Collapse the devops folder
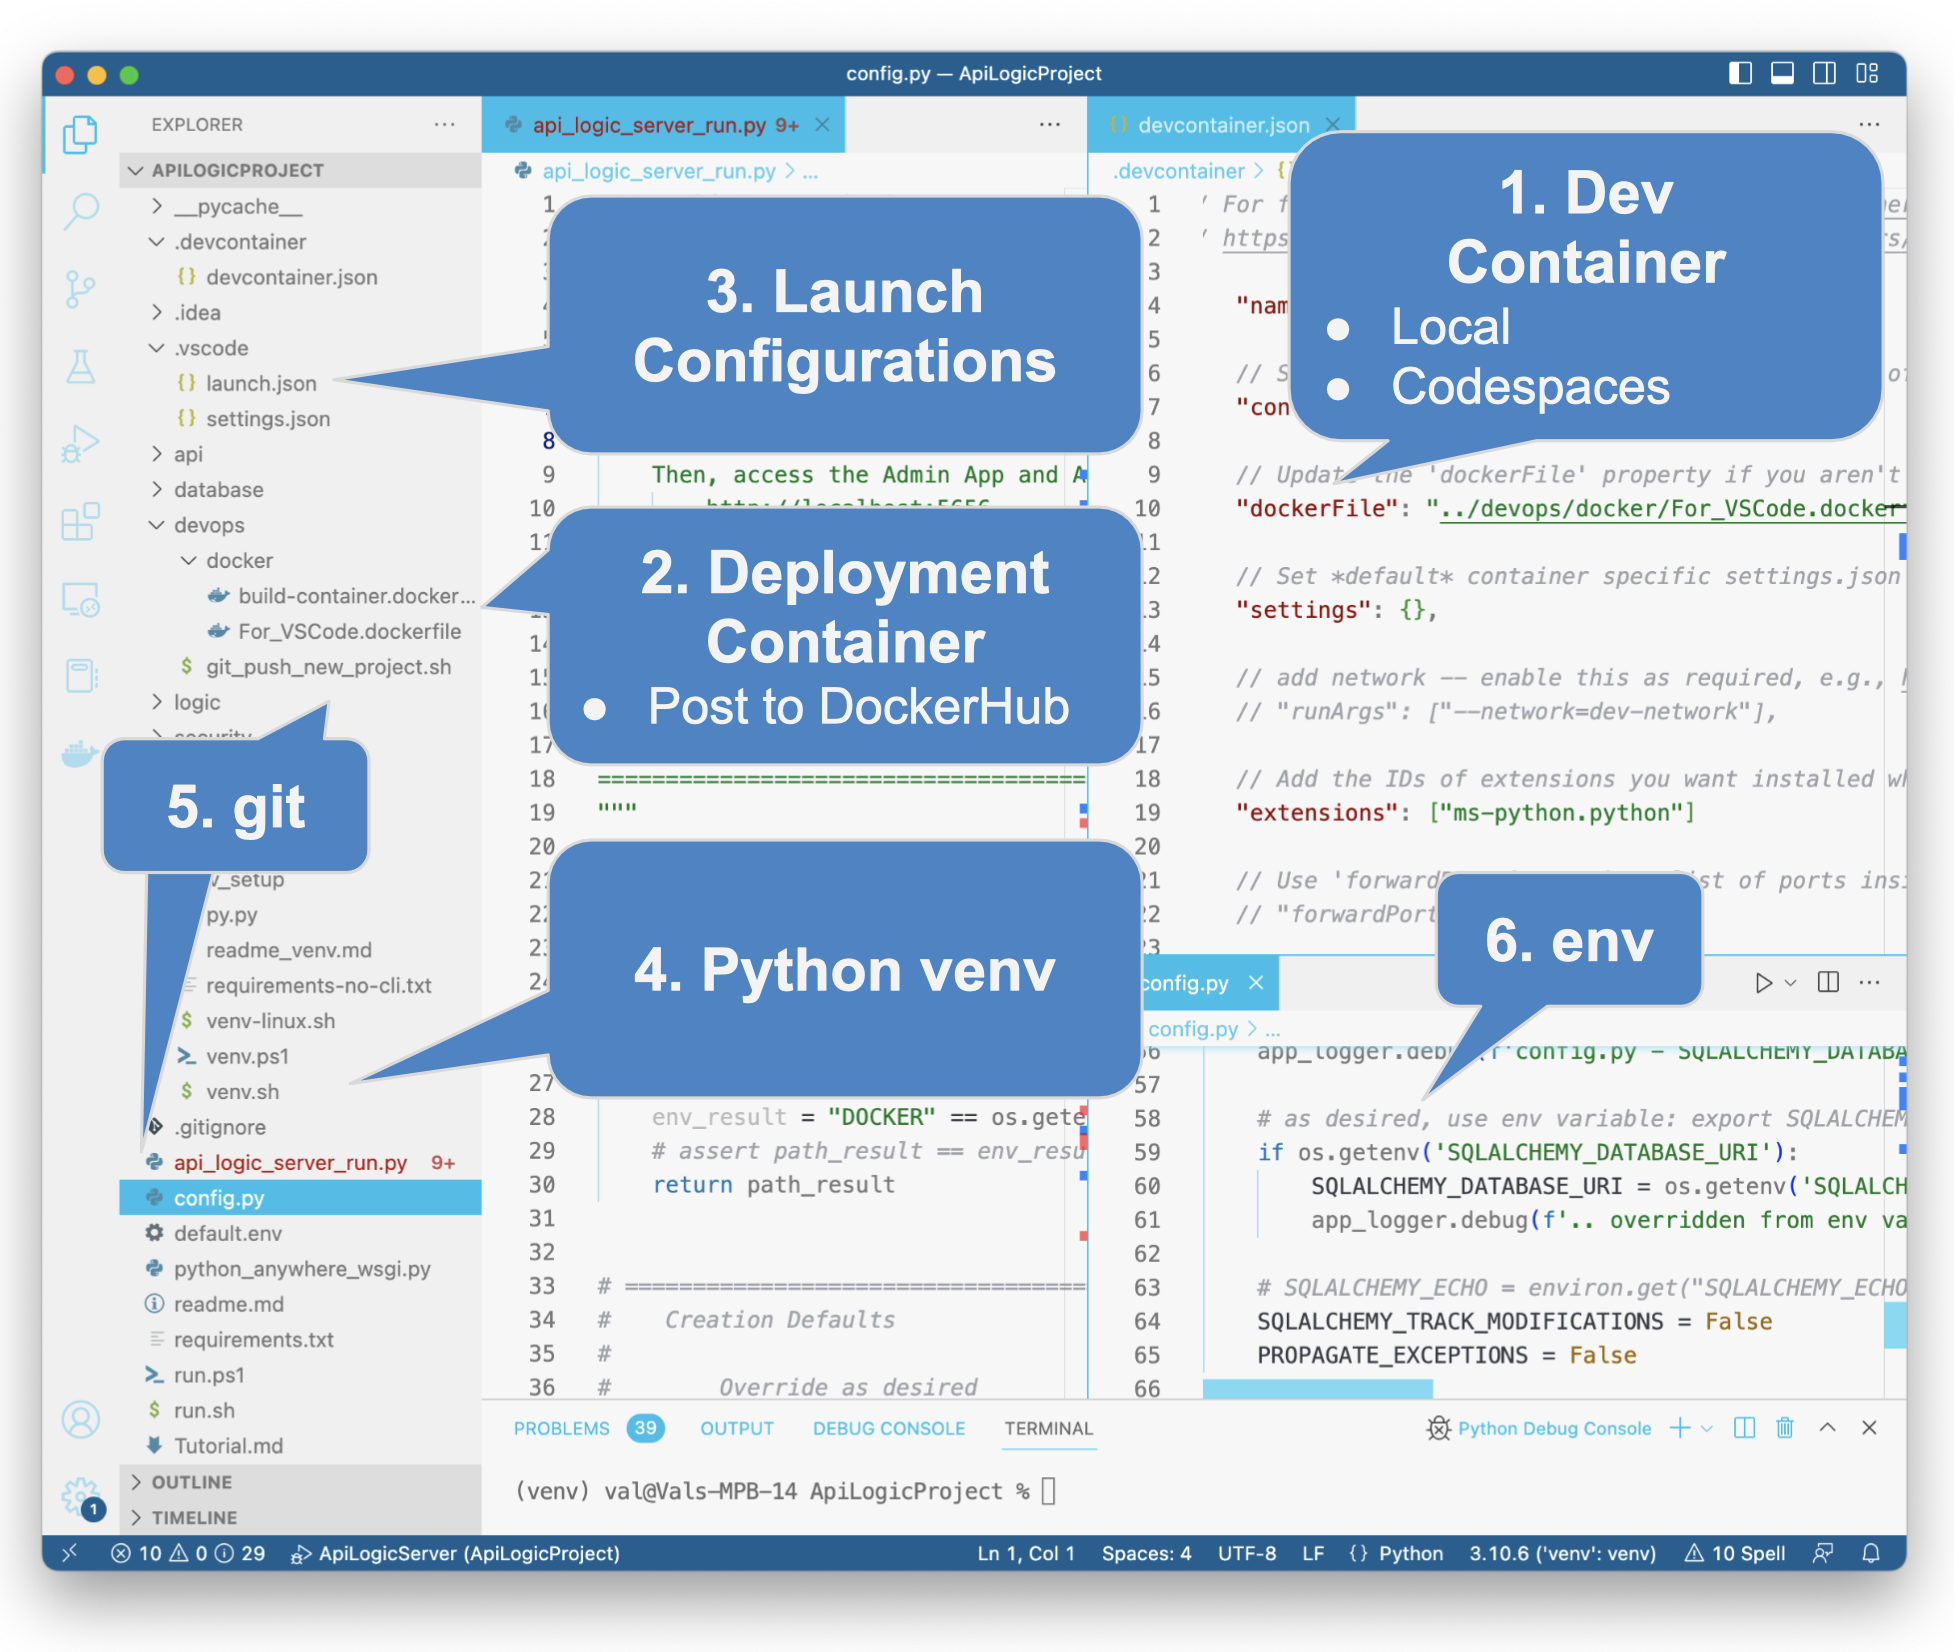The image size is (1954, 1652). click(300, 525)
